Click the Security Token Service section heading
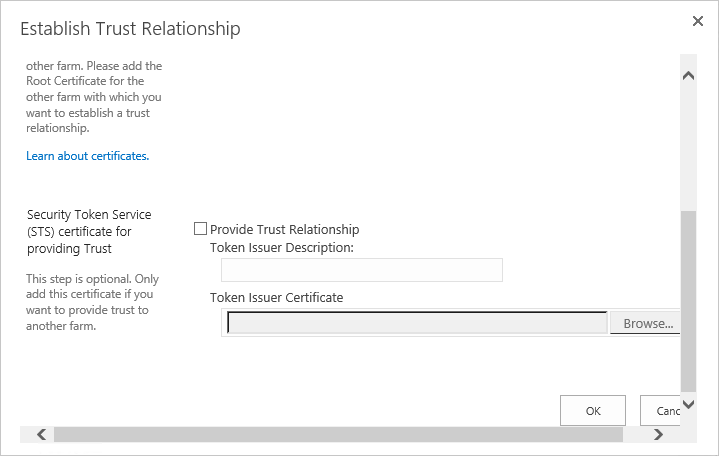This screenshot has width=719, height=456. (x=89, y=231)
